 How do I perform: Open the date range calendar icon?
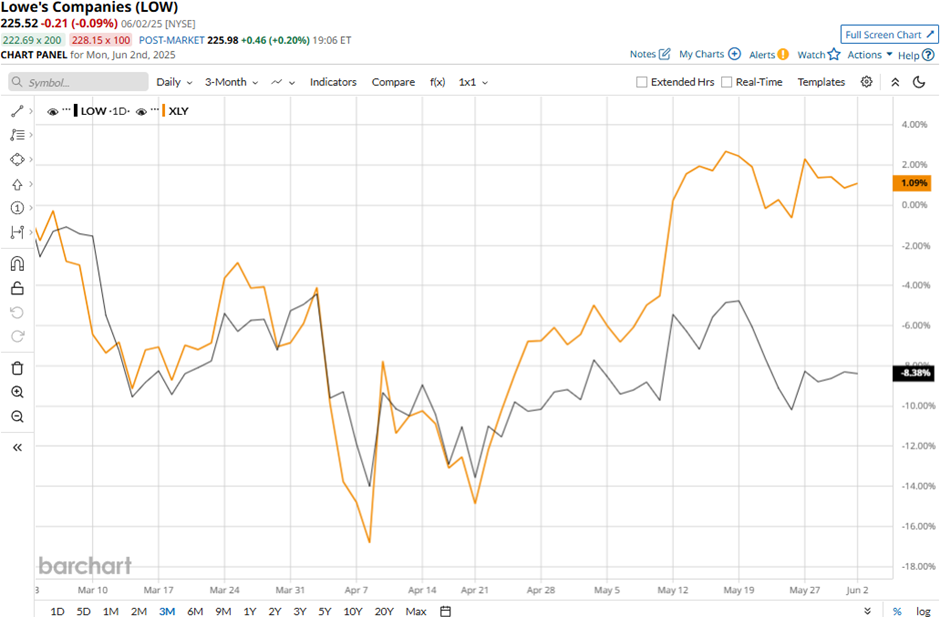[445, 611]
